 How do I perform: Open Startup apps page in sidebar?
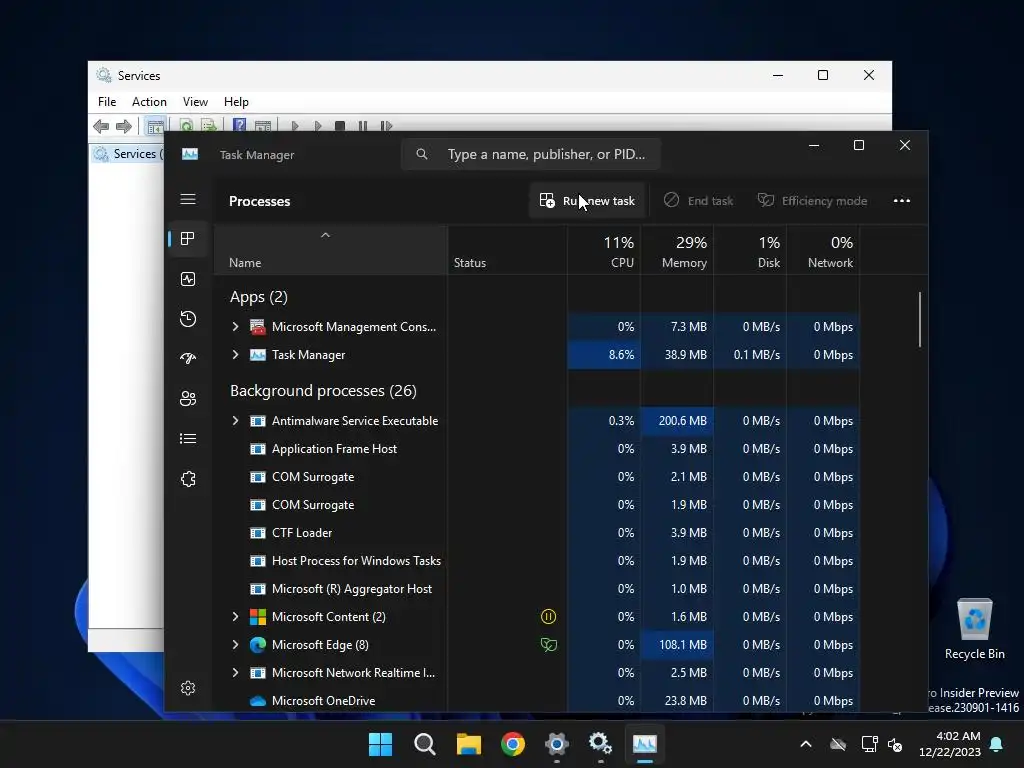click(x=188, y=358)
